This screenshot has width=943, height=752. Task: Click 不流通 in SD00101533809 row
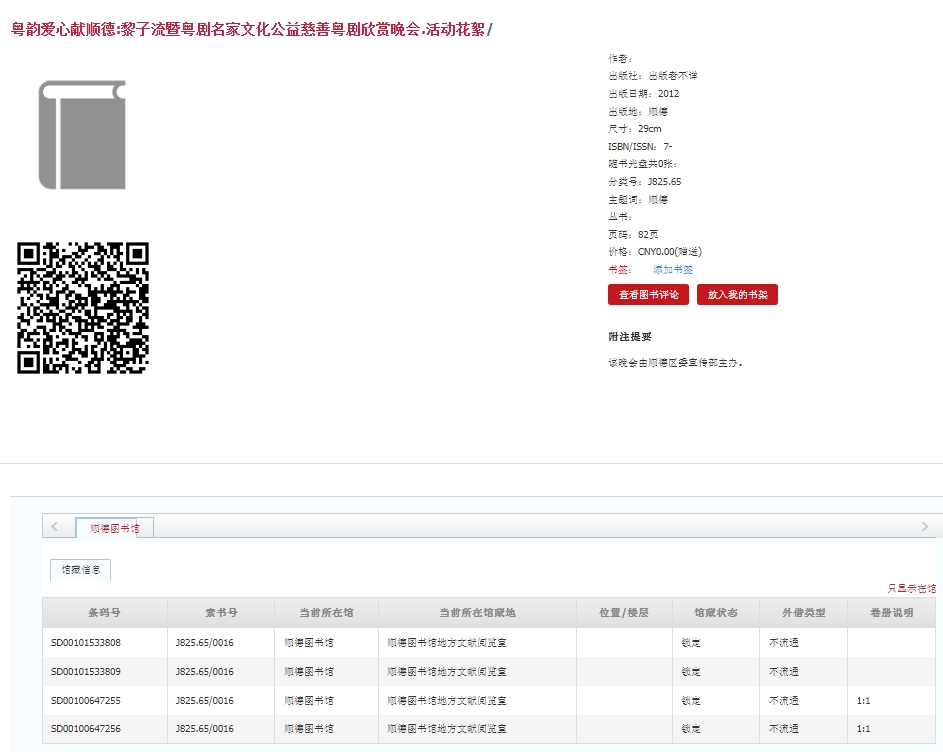[784, 671]
